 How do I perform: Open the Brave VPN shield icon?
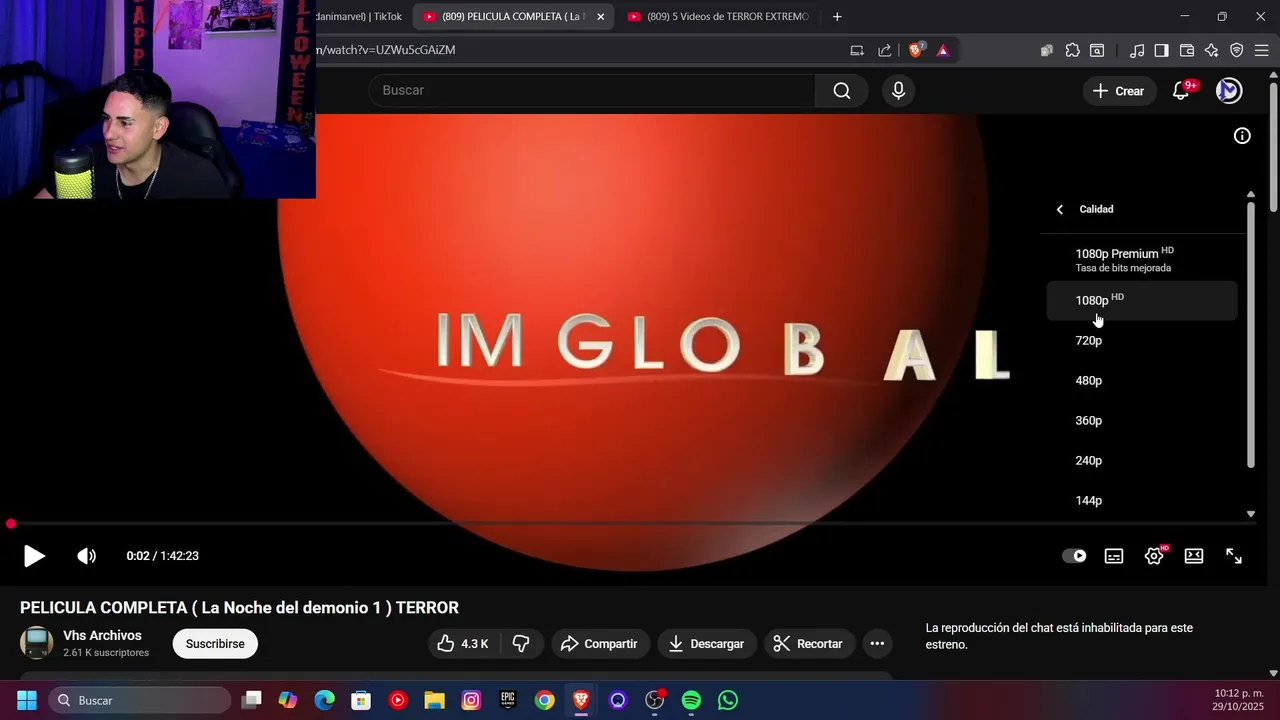[x=1236, y=50]
